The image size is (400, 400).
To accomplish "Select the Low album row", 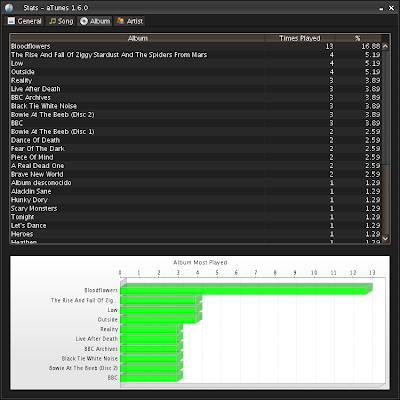I will pos(196,63).
